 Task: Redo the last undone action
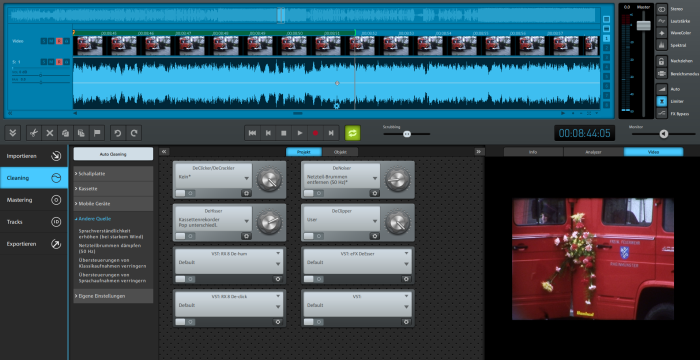click(x=133, y=133)
